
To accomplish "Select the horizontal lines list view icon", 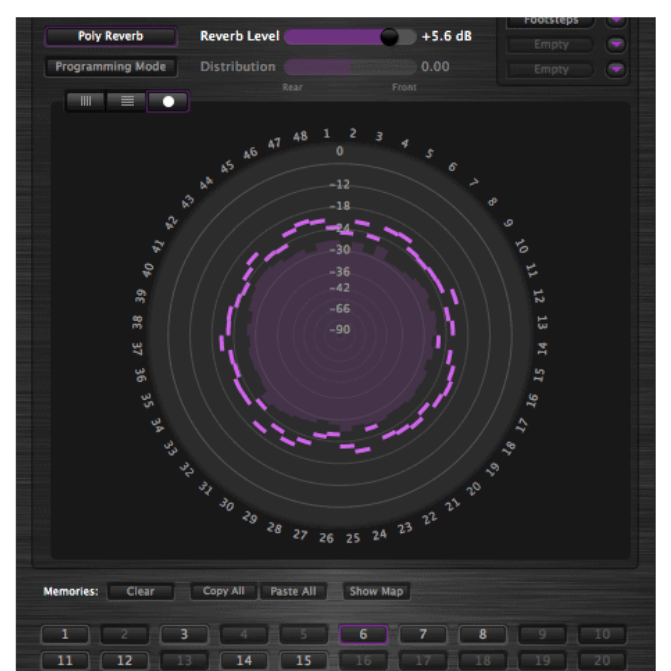I will coord(127,101).
